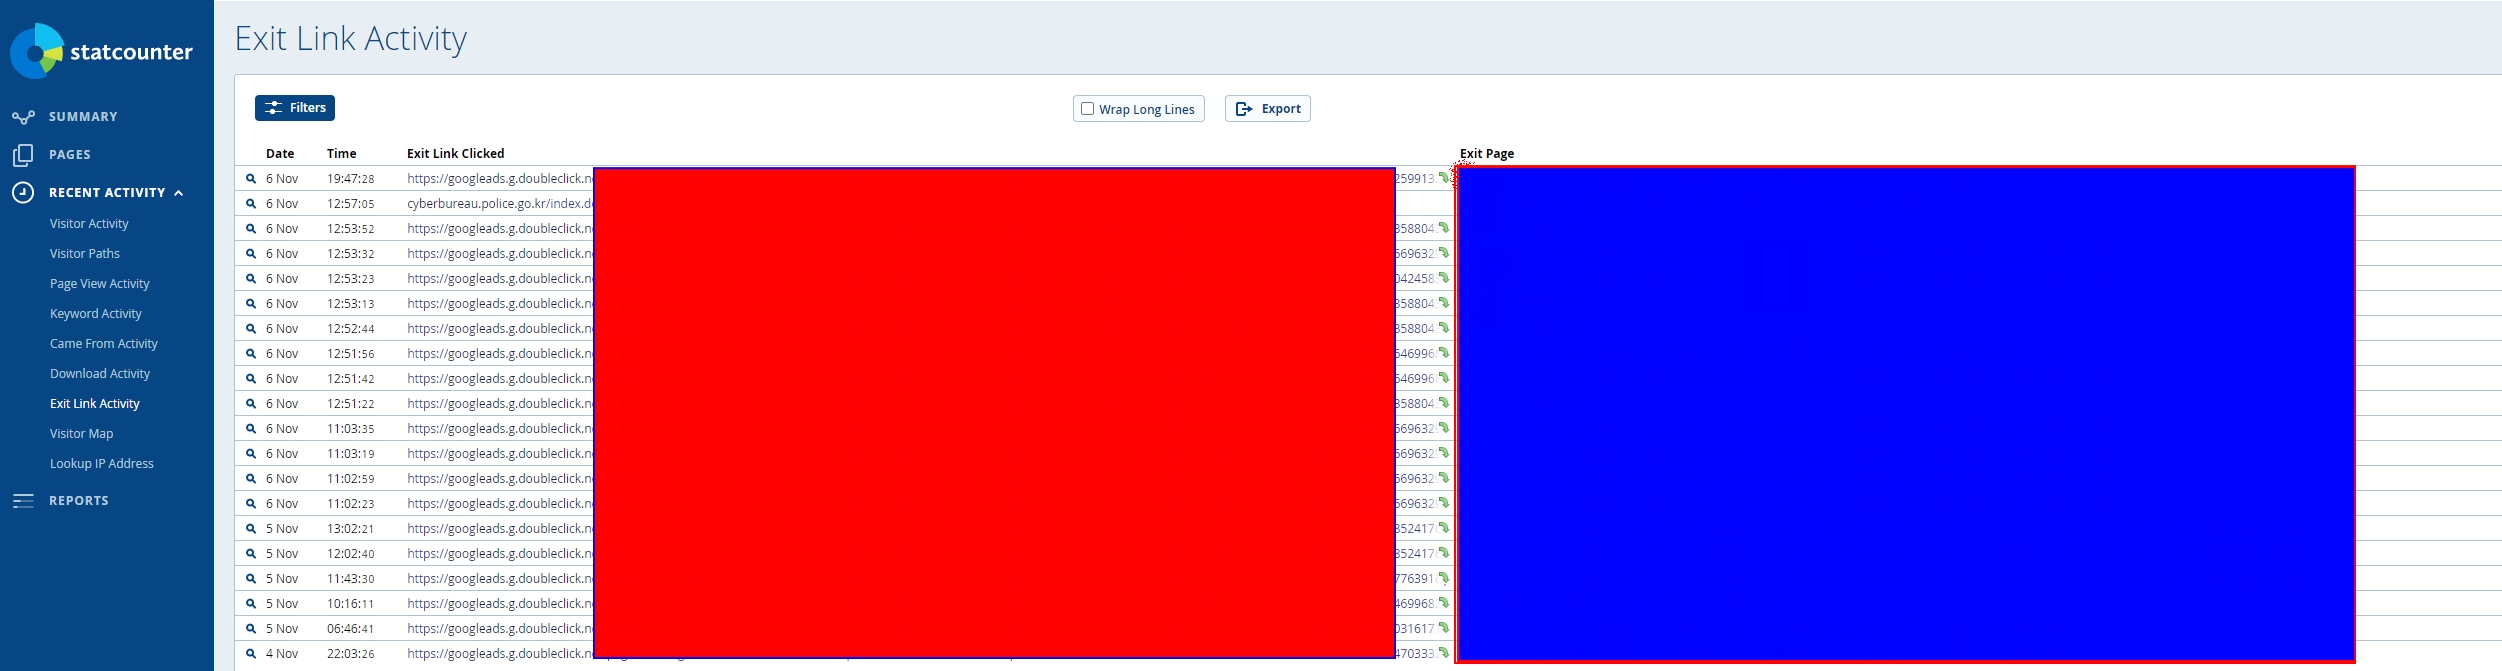Click the Exit Link Clicked header

[x=456, y=154]
